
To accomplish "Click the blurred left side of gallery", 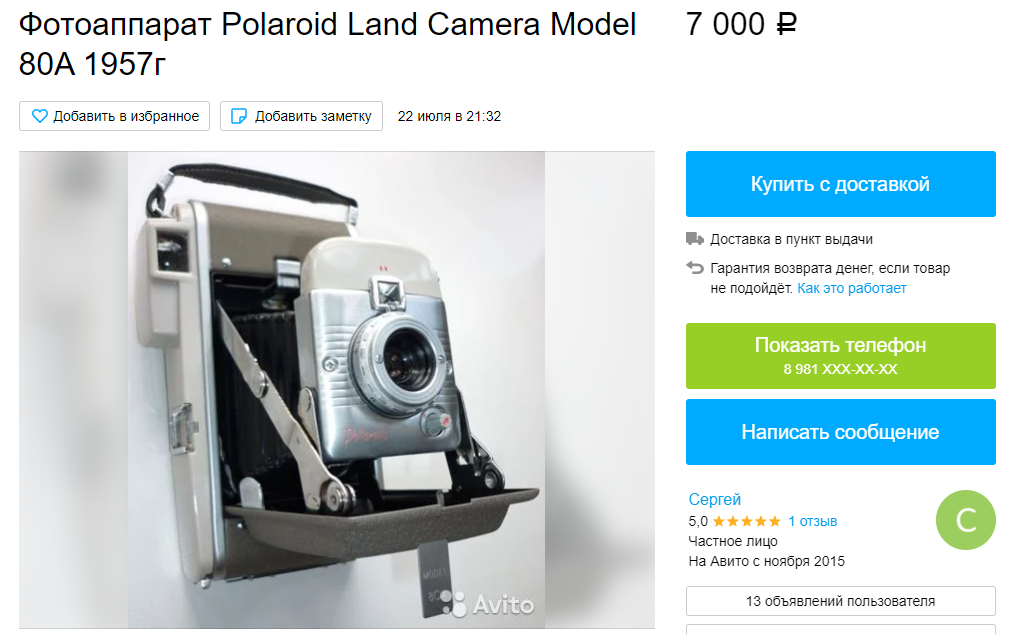I will (73, 390).
